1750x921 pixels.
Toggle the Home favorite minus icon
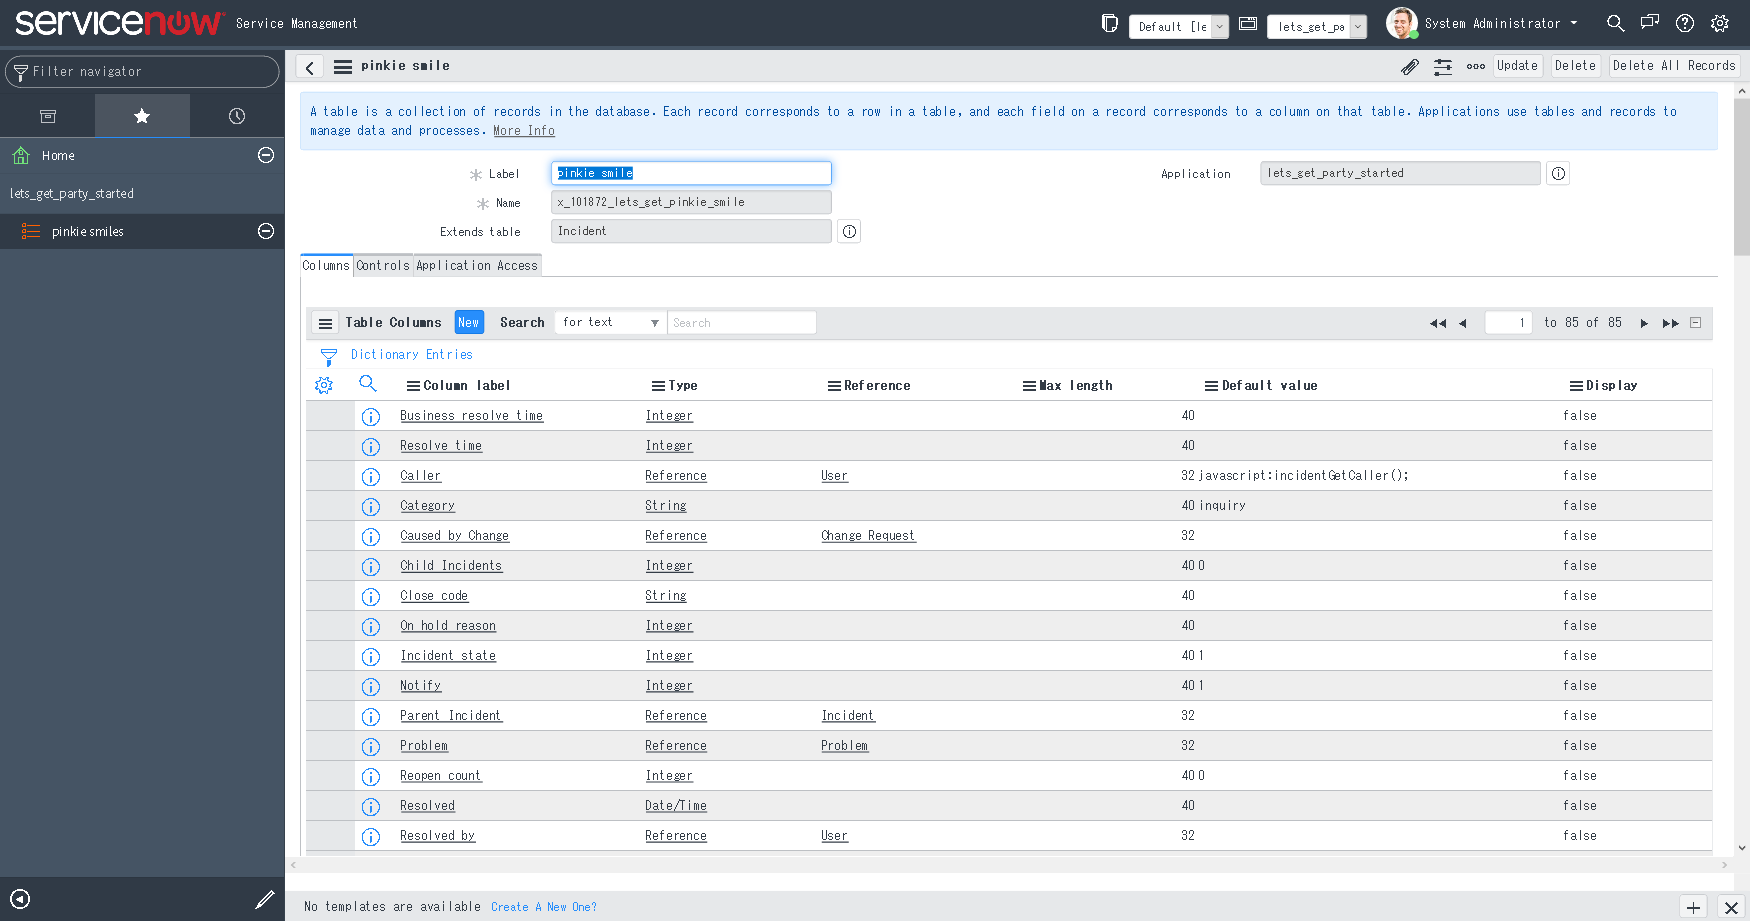coord(265,155)
